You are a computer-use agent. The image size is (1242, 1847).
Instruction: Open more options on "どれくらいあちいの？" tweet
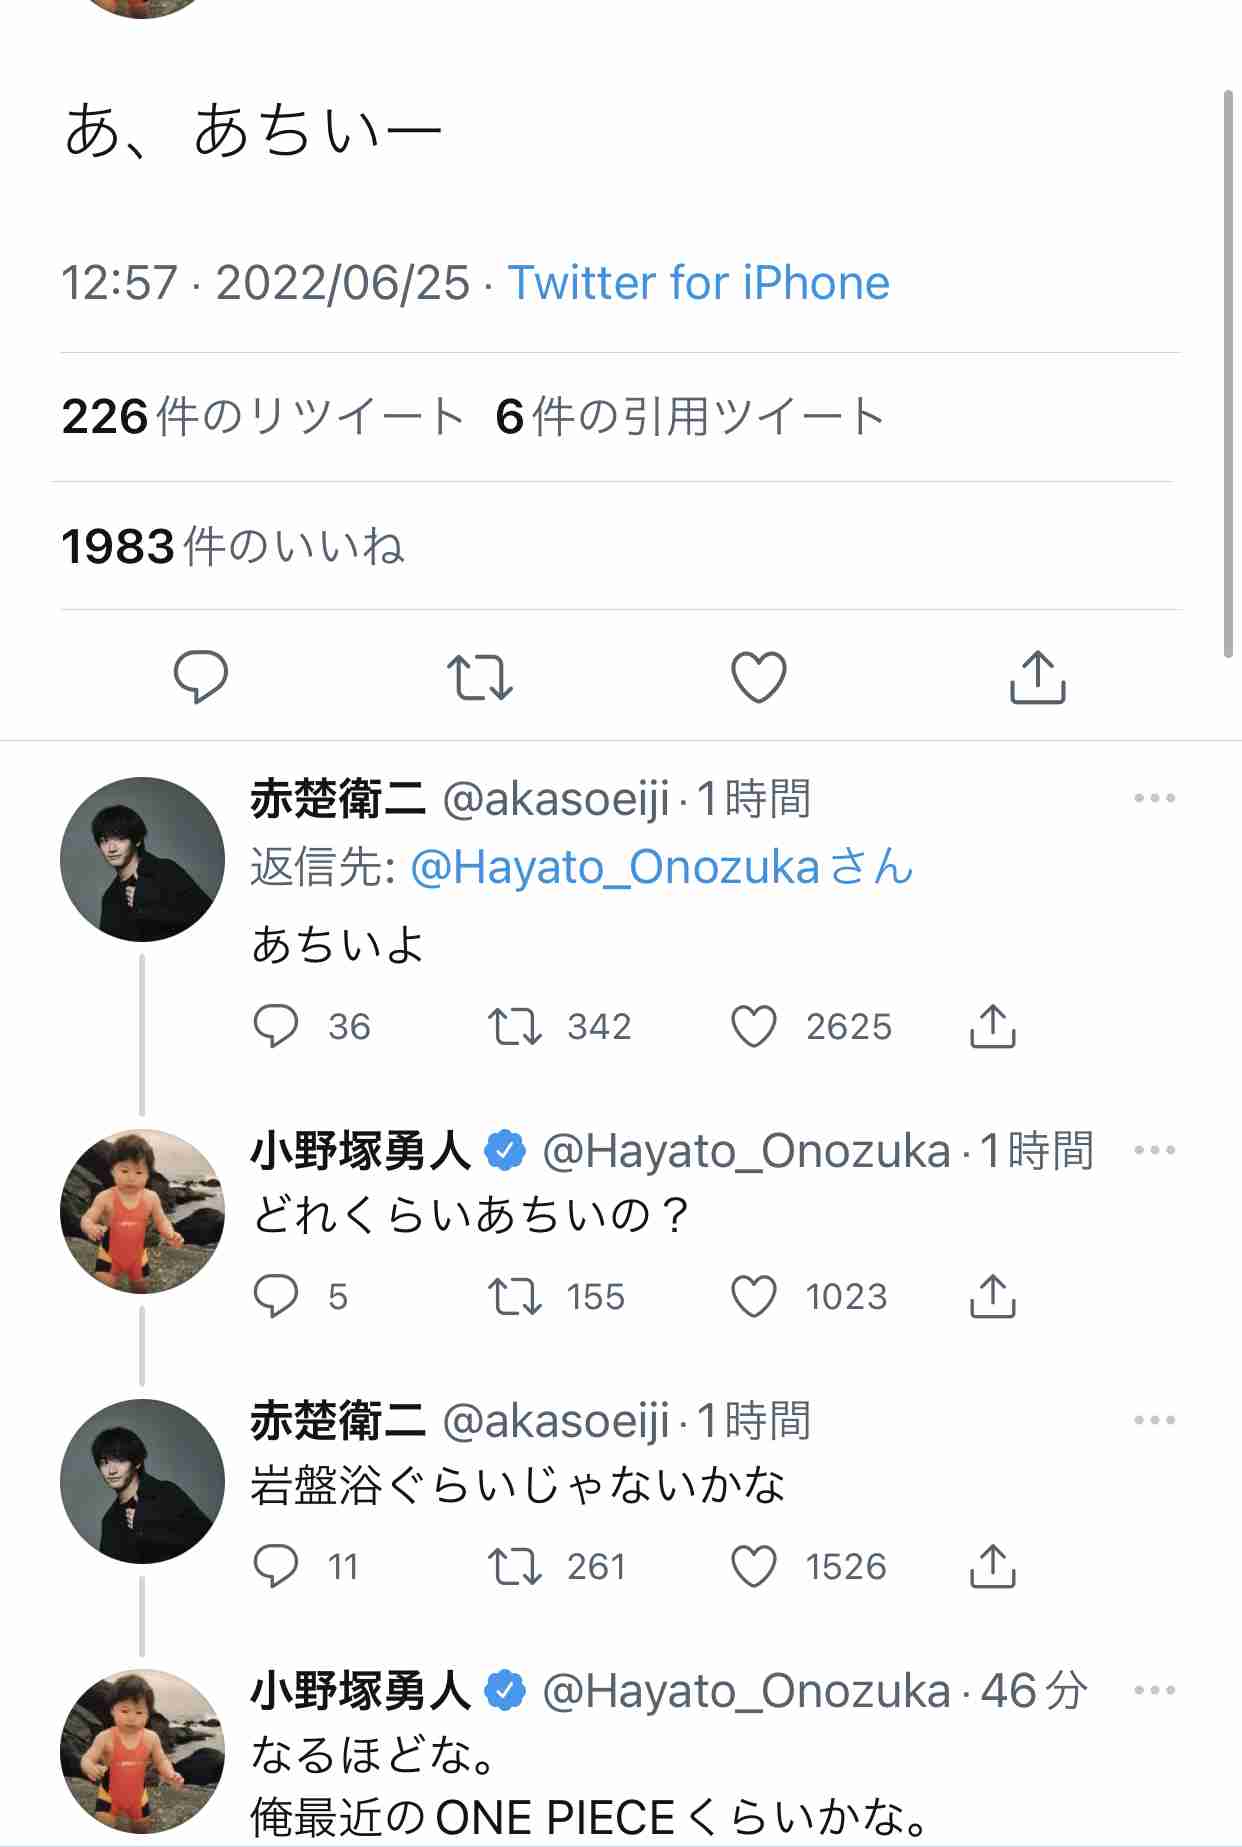tap(1154, 1150)
